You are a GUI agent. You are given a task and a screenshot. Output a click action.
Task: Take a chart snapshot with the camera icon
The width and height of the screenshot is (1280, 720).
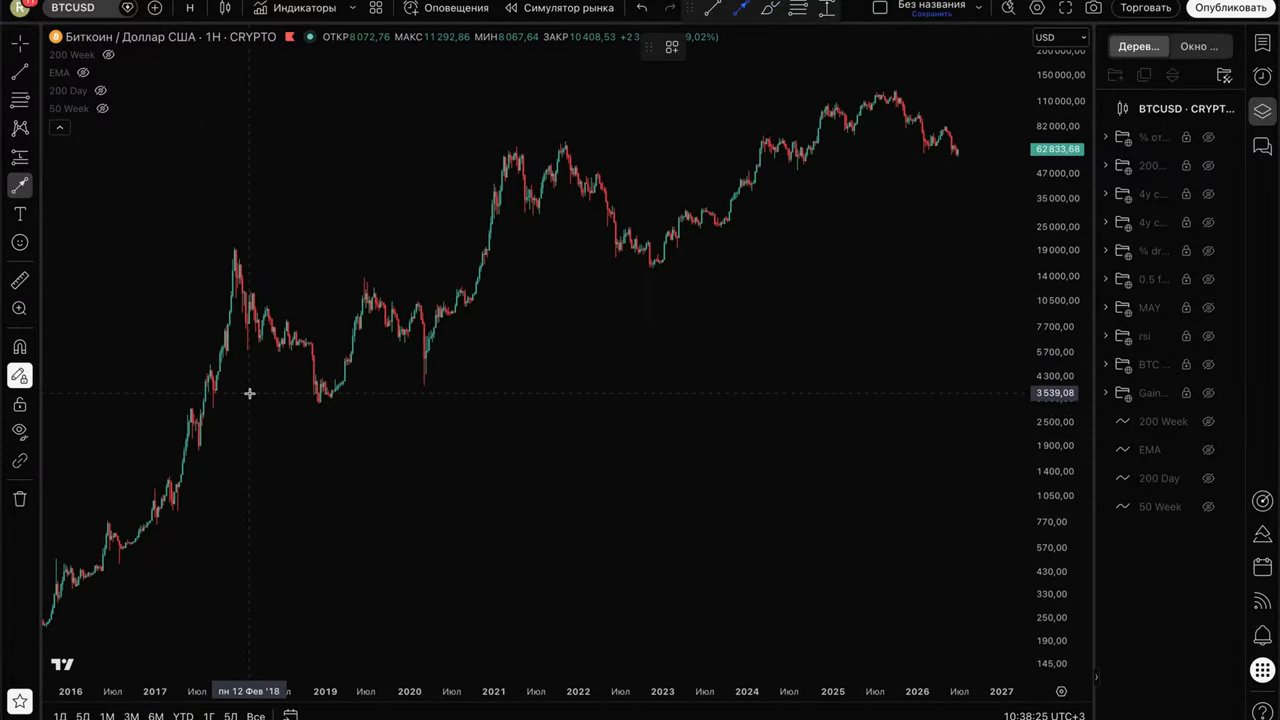click(x=1093, y=8)
